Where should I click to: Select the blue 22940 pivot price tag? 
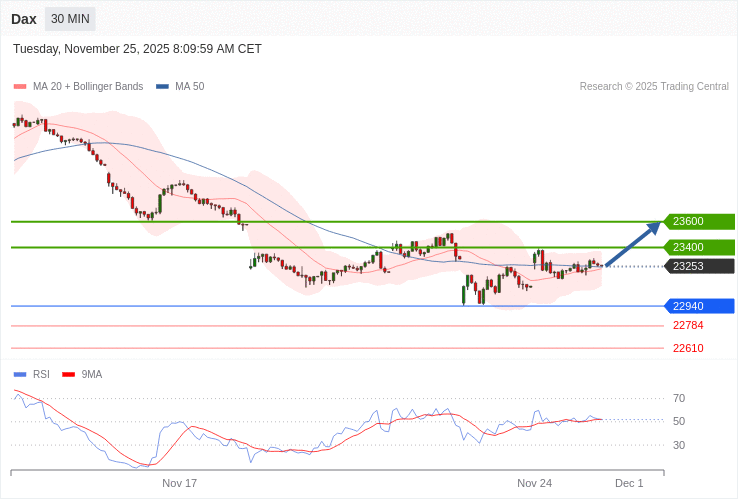699,306
